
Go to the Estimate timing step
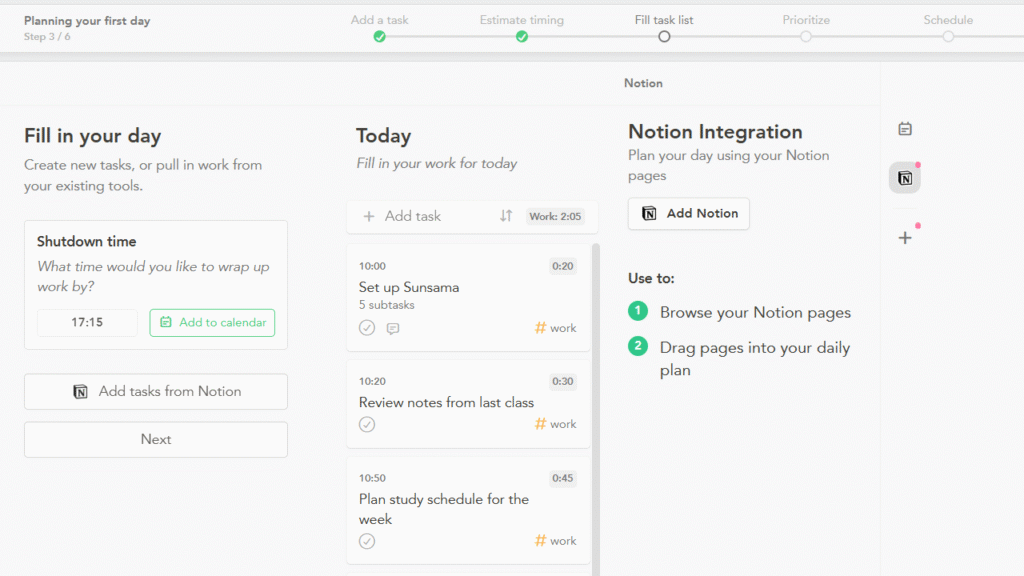tap(522, 28)
